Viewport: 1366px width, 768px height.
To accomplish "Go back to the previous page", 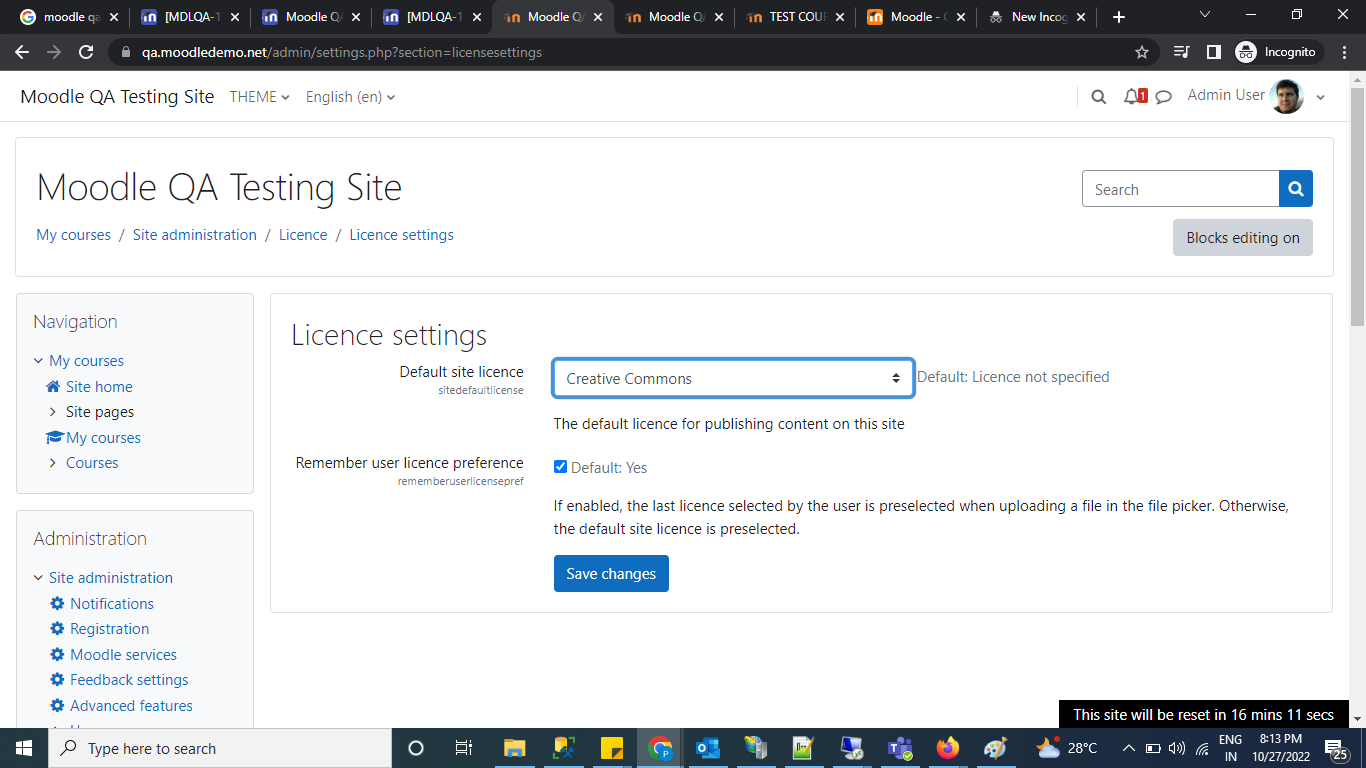I will pos(22,52).
